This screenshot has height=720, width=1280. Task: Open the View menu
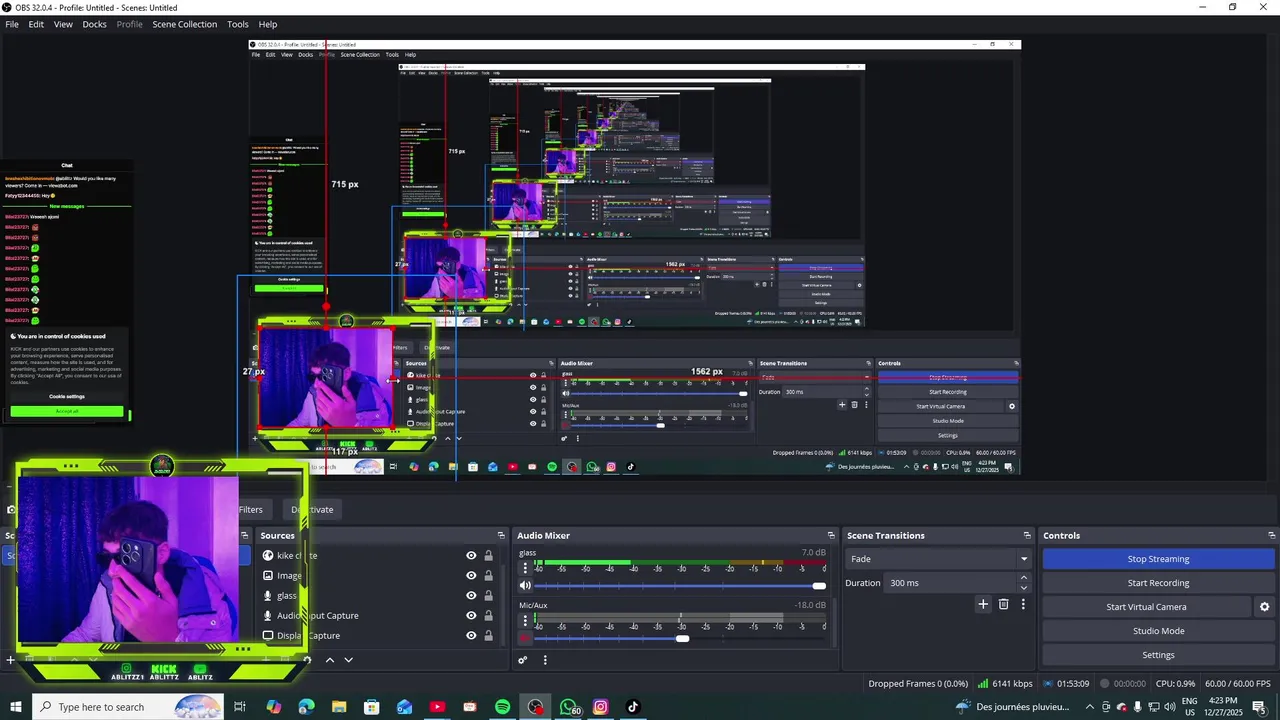(x=63, y=24)
